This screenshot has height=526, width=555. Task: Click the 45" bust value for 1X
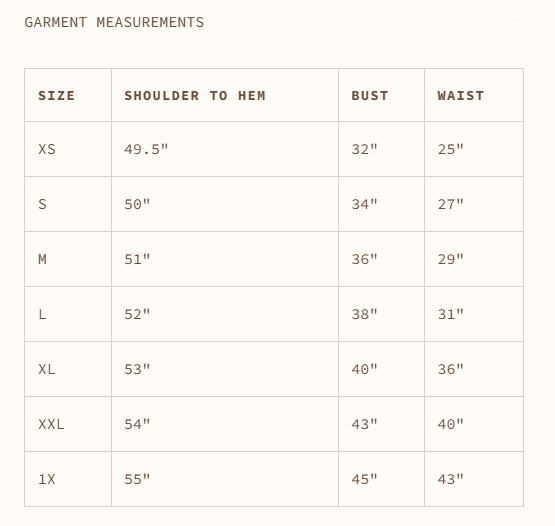click(364, 479)
